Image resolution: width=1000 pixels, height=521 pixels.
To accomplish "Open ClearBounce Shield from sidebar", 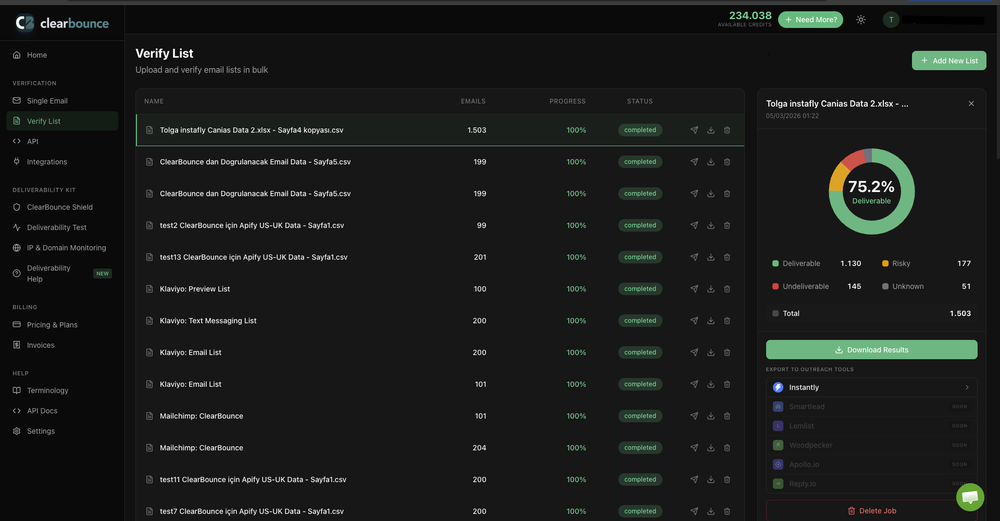I will 59,207.
